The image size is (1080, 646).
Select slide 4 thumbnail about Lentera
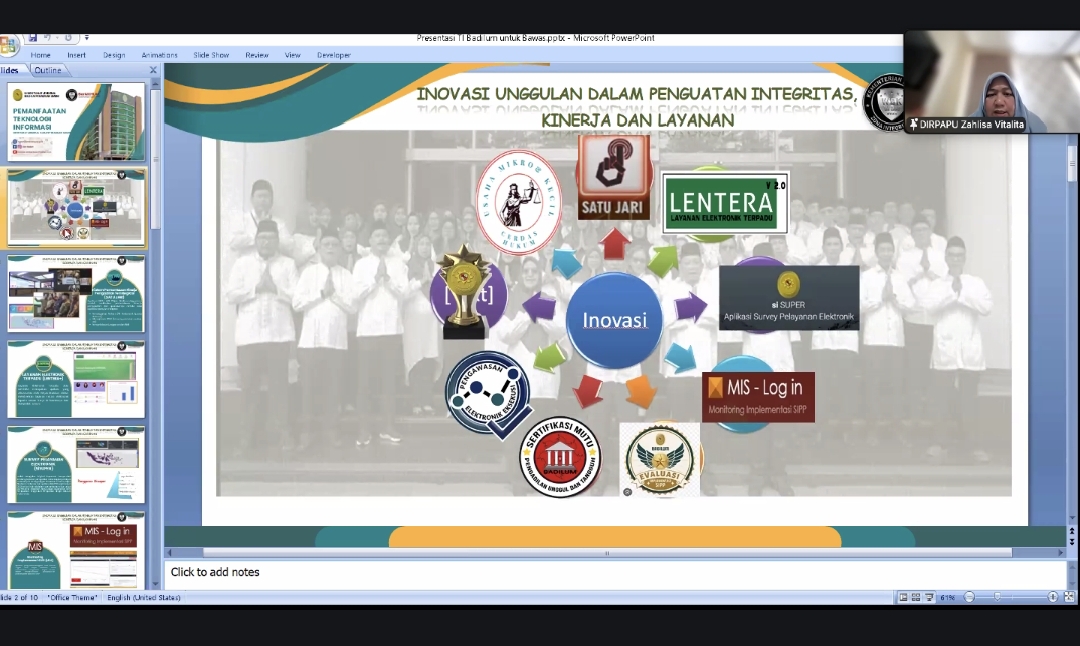[76, 379]
